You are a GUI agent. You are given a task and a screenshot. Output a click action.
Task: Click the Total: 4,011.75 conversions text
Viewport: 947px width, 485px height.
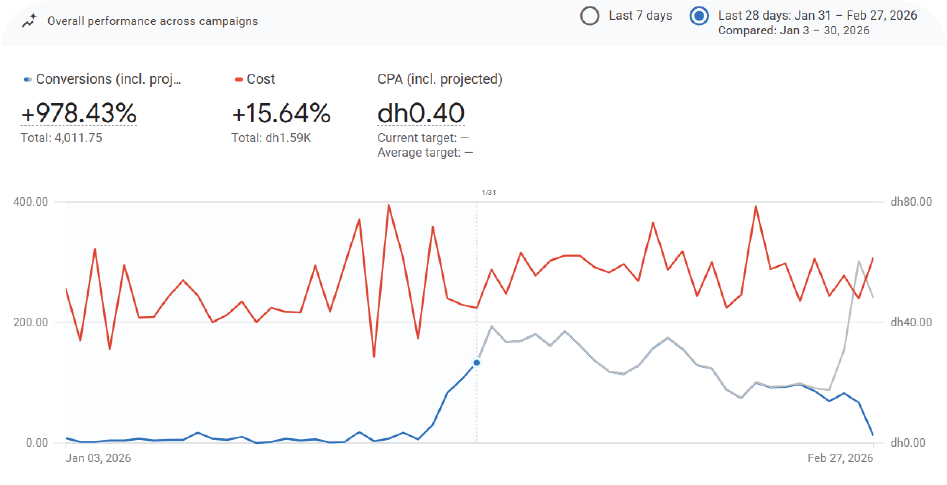click(61, 137)
